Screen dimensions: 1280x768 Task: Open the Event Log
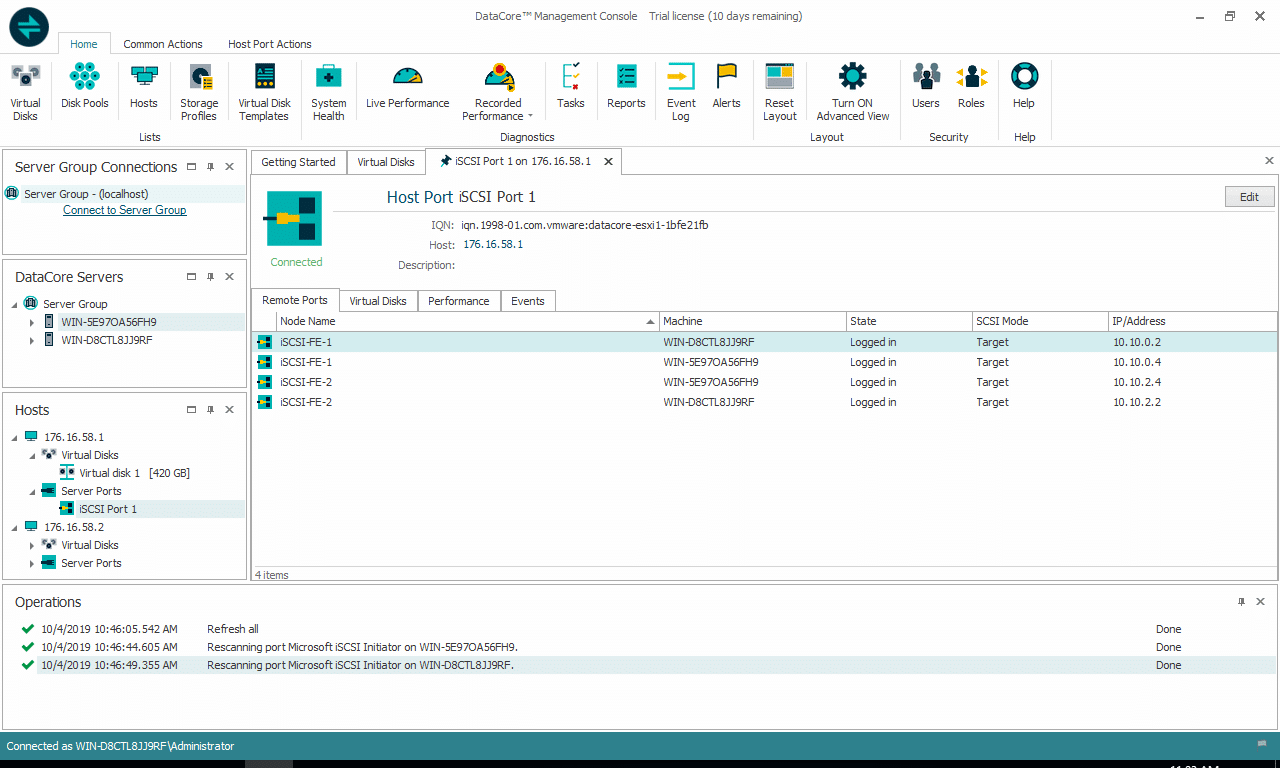[681, 92]
